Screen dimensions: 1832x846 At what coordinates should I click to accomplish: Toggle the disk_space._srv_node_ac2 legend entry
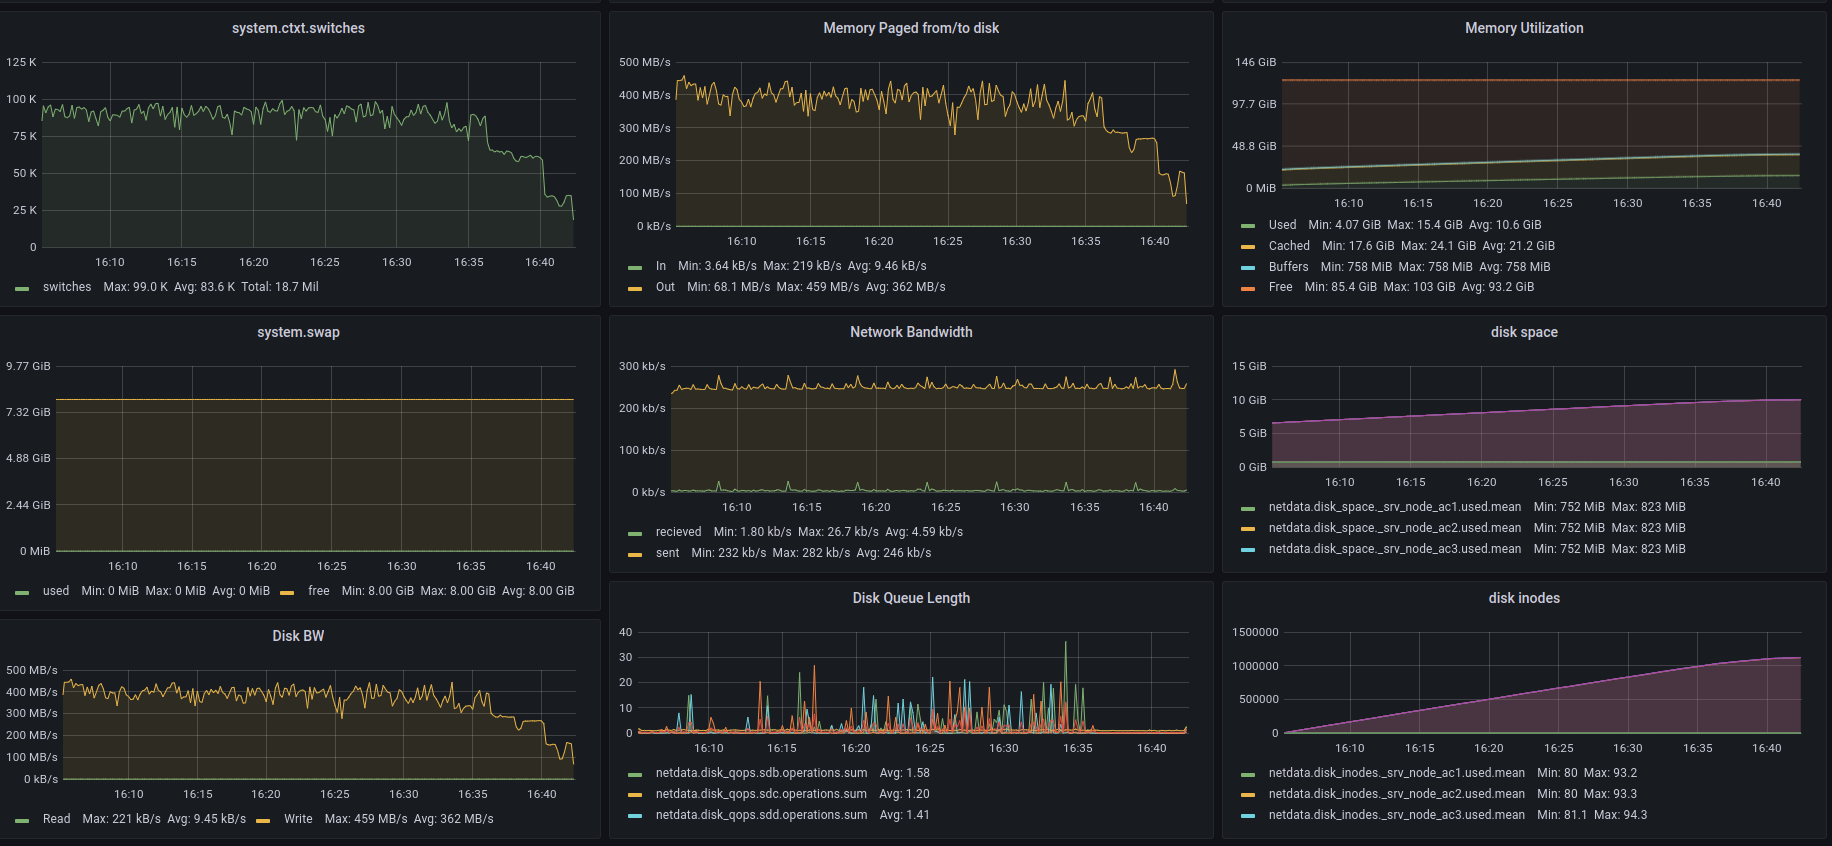click(1394, 528)
